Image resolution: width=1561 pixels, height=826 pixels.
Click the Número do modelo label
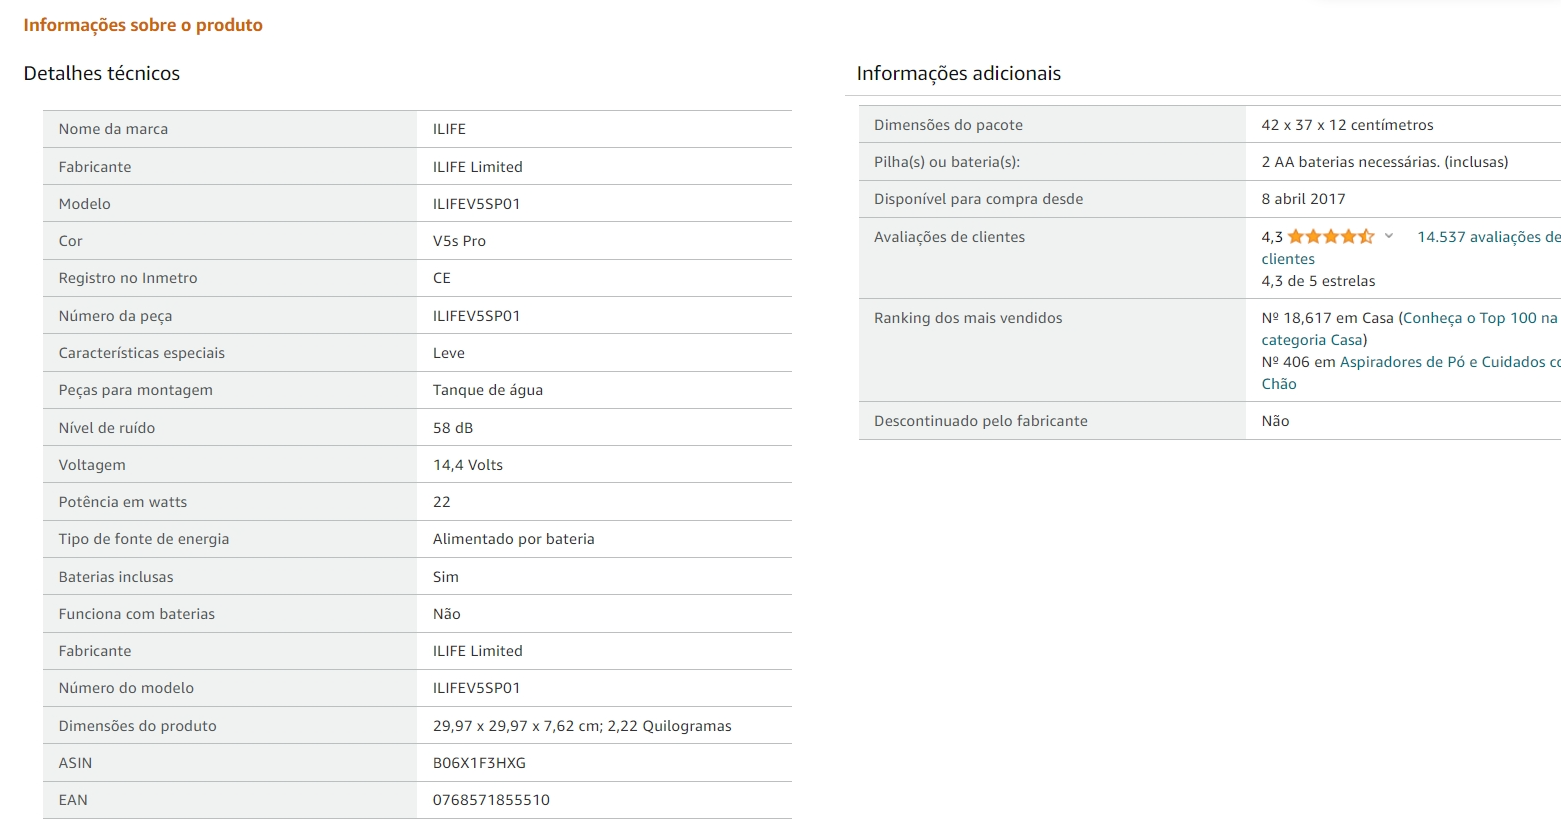[x=126, y=688]
